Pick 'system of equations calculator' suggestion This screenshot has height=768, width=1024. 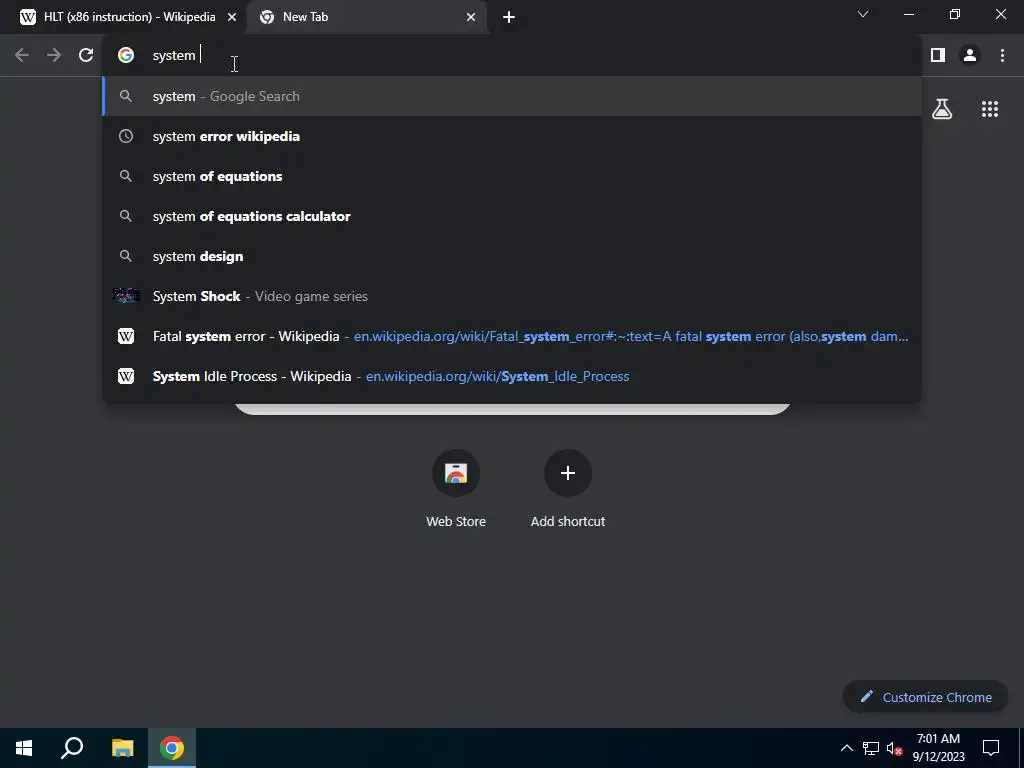(x=512, y=216)
